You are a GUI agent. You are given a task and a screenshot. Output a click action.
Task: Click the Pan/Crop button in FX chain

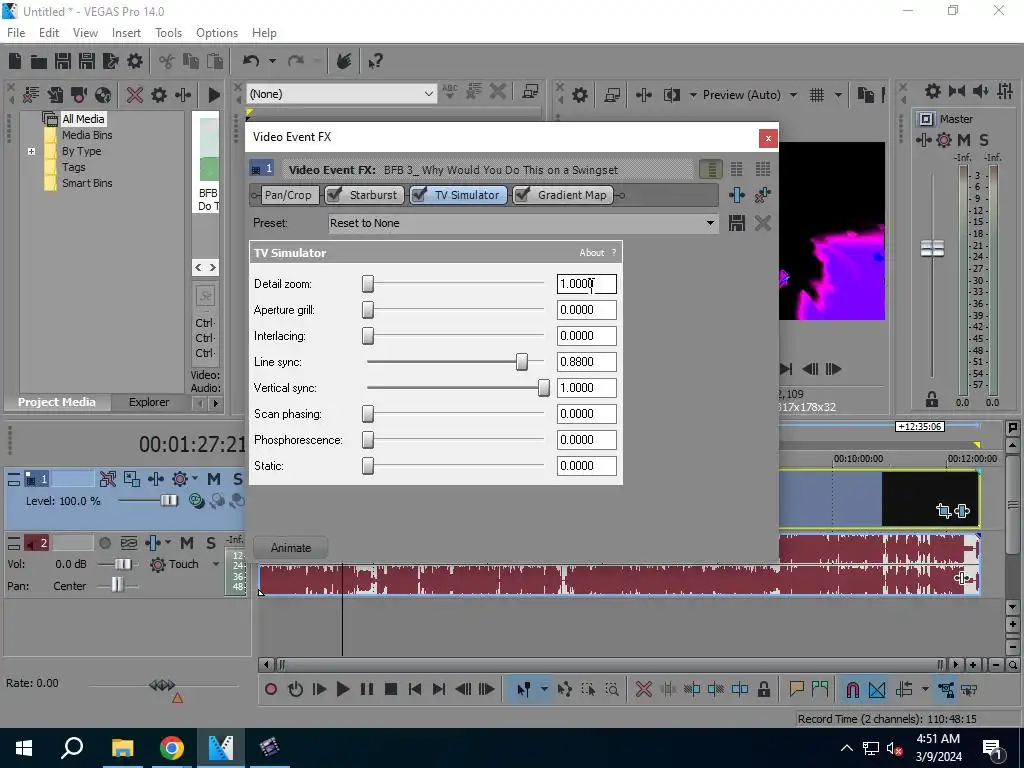point(287,195)
